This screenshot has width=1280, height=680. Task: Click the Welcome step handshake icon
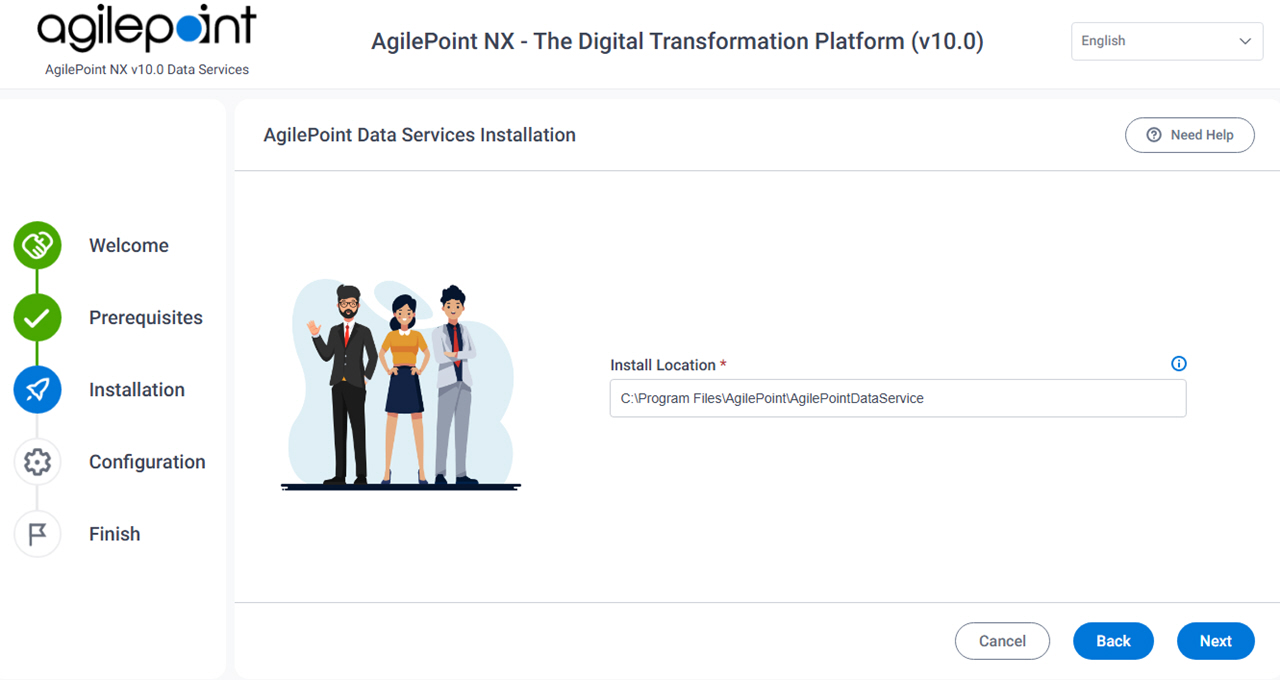(x=37, y=245)
